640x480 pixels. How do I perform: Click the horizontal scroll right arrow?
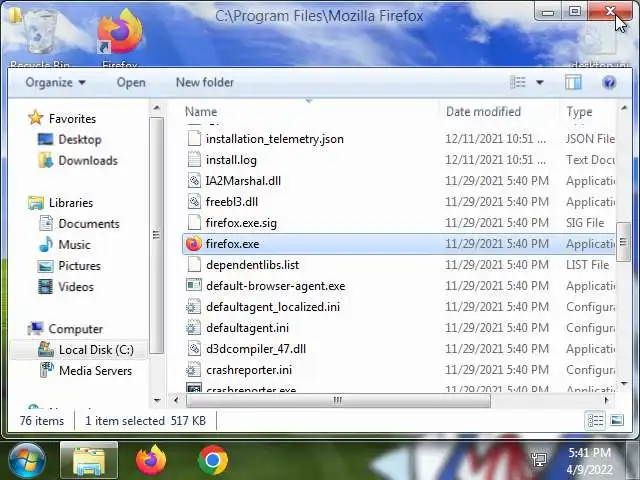click(607, 400)
